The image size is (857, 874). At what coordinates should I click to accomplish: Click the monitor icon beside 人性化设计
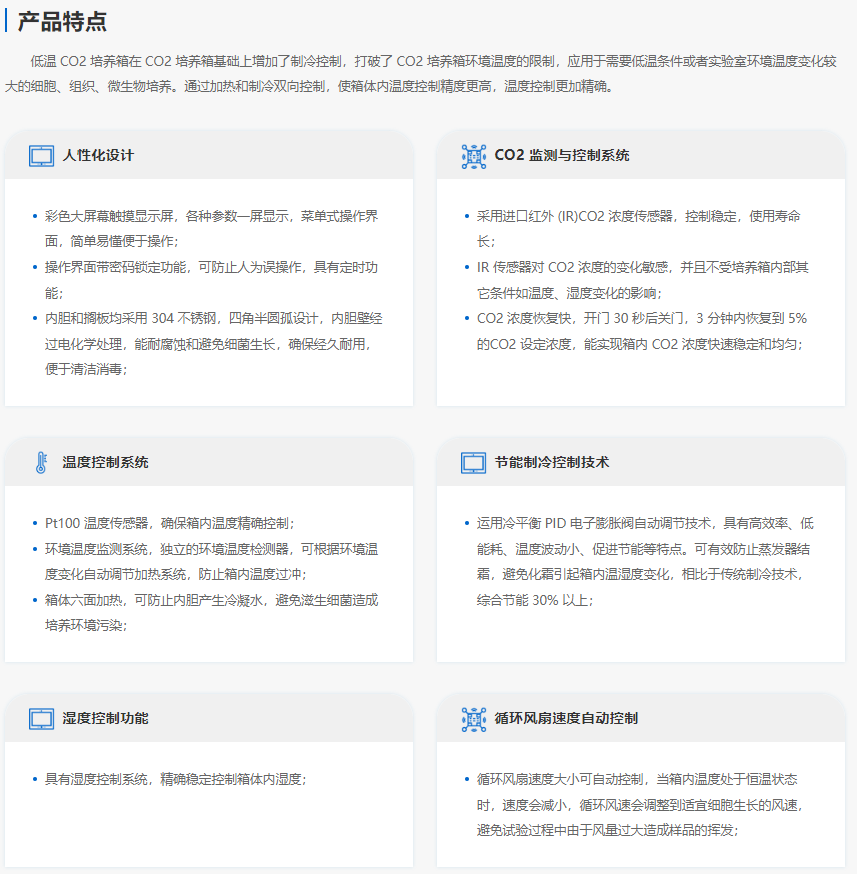[41, 156]
